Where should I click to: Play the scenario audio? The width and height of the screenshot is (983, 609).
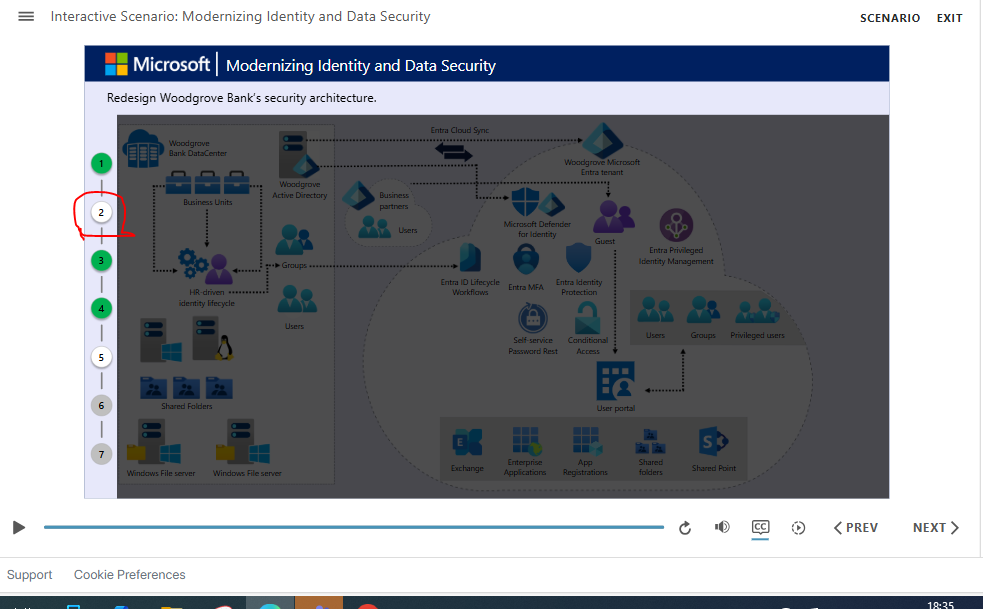19,527
